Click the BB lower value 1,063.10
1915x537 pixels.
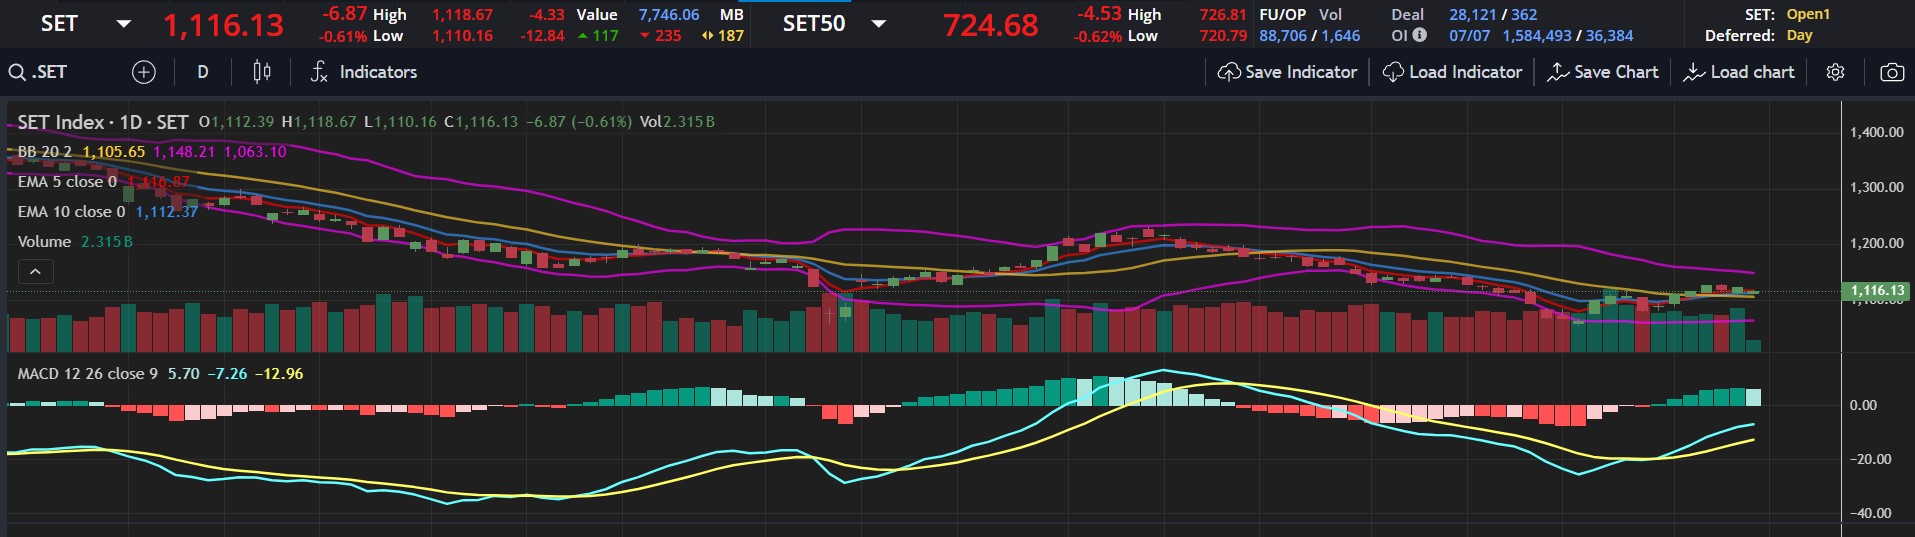(x=255, y=152)
